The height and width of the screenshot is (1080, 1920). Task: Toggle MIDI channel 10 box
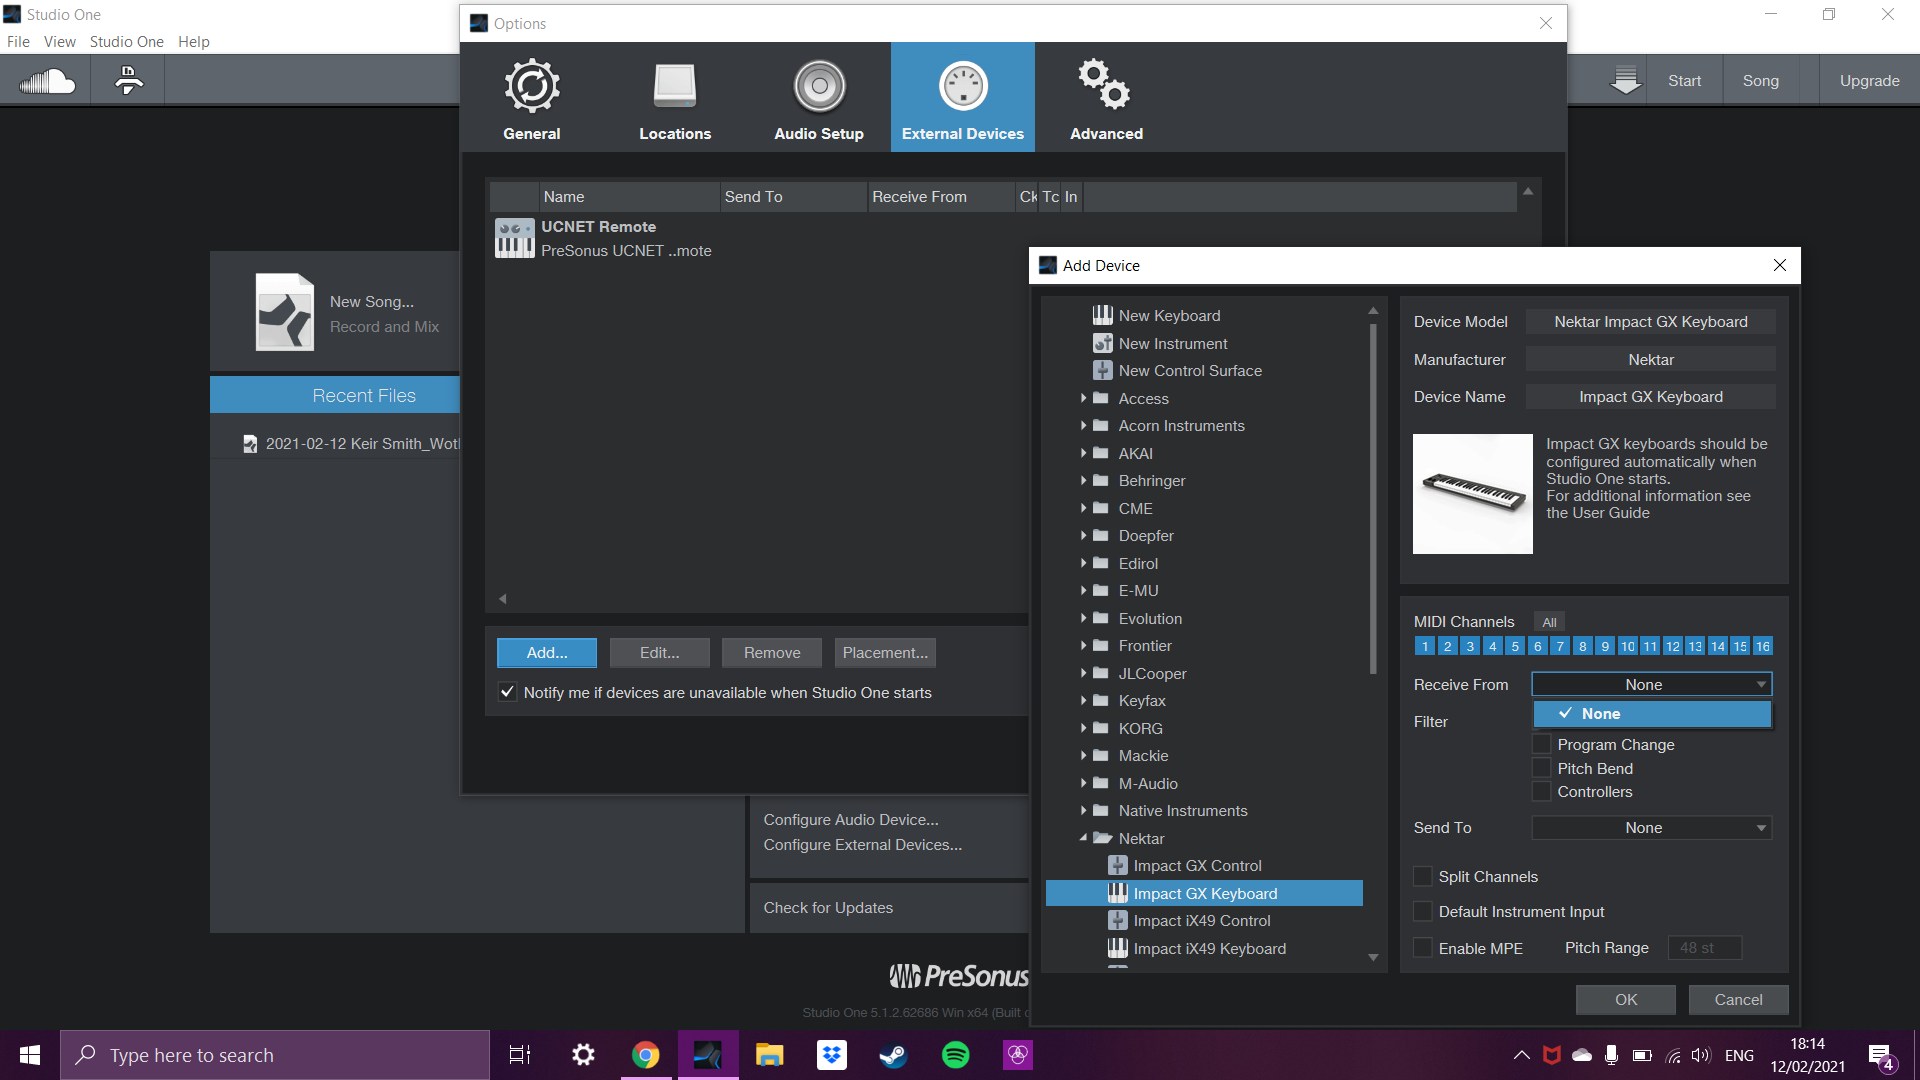pyautogui.click(x=1627, y=647)
